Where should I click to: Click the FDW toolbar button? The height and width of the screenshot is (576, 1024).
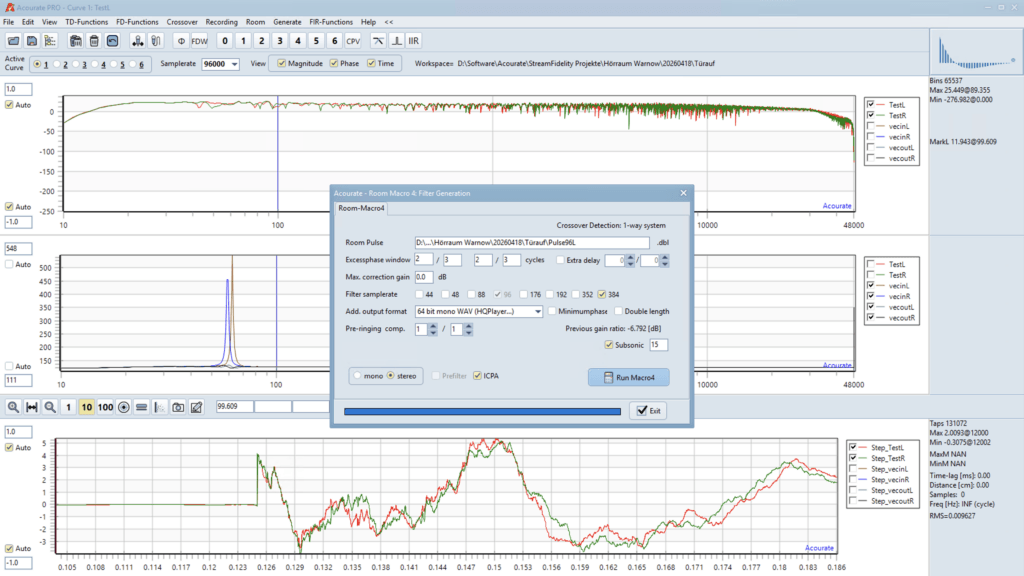tap(200, 41)
